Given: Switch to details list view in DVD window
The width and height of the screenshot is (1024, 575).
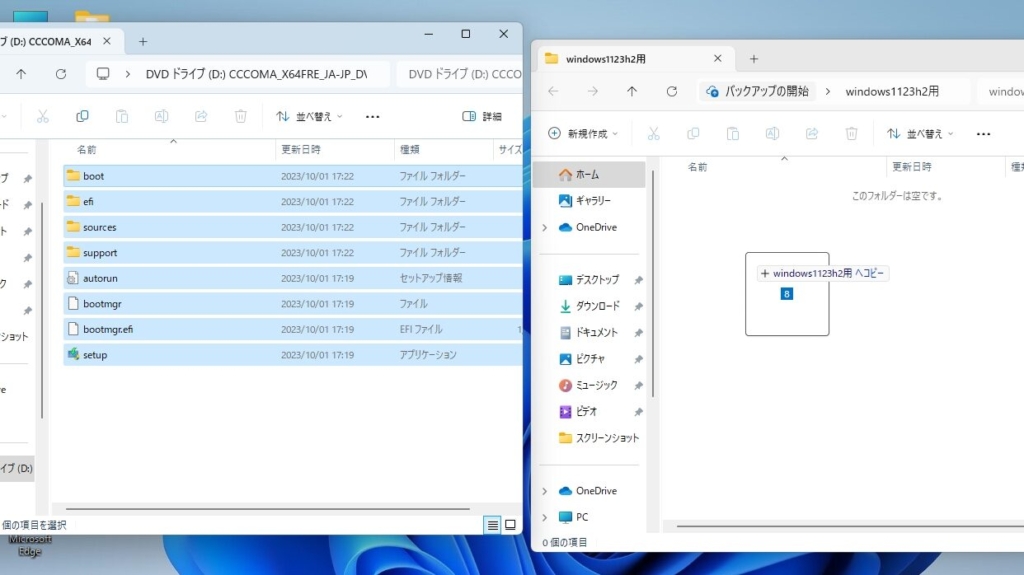Looking at the screenshot, I should [x=492, y=525].
